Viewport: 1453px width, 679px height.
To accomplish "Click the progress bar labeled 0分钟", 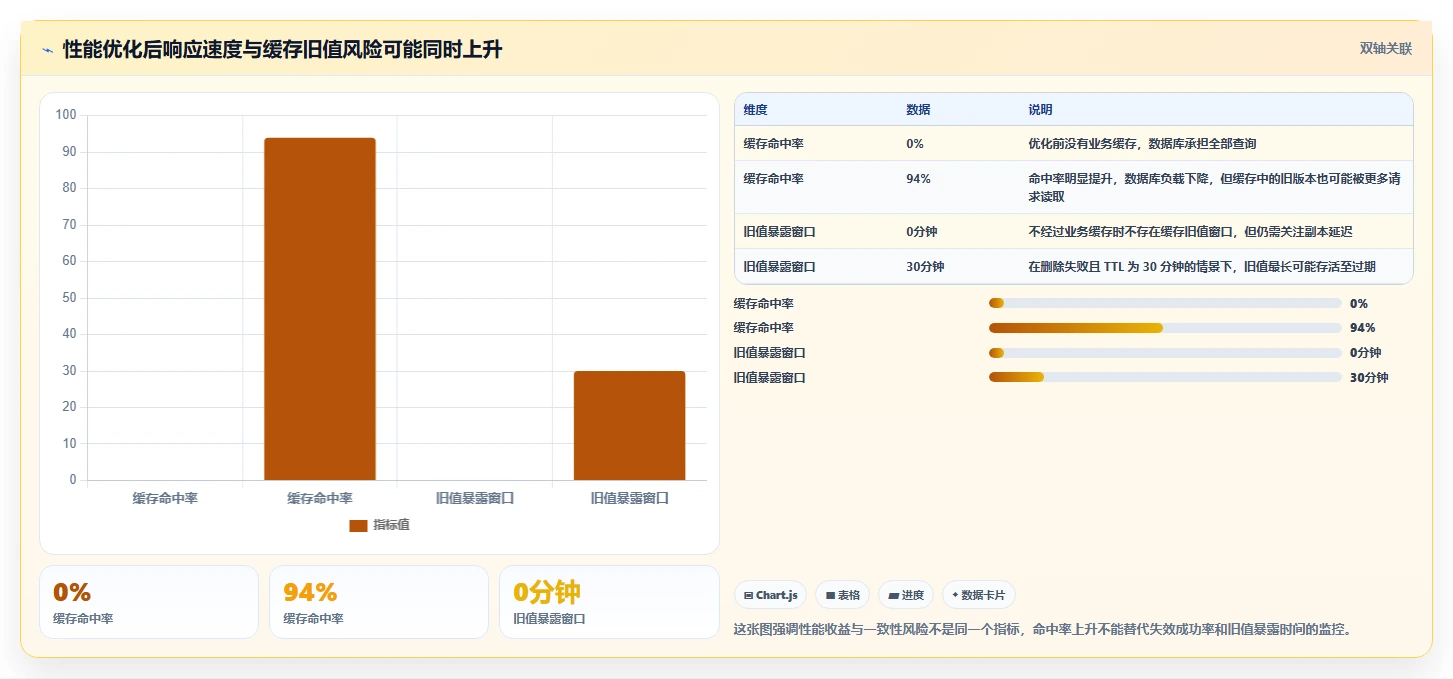I will click(x=1165, y=352).
